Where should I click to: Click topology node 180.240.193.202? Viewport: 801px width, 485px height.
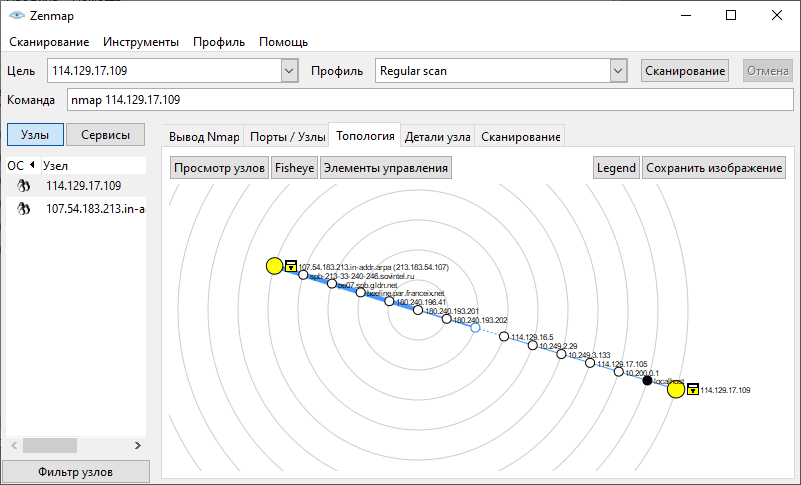coord(446,319)
